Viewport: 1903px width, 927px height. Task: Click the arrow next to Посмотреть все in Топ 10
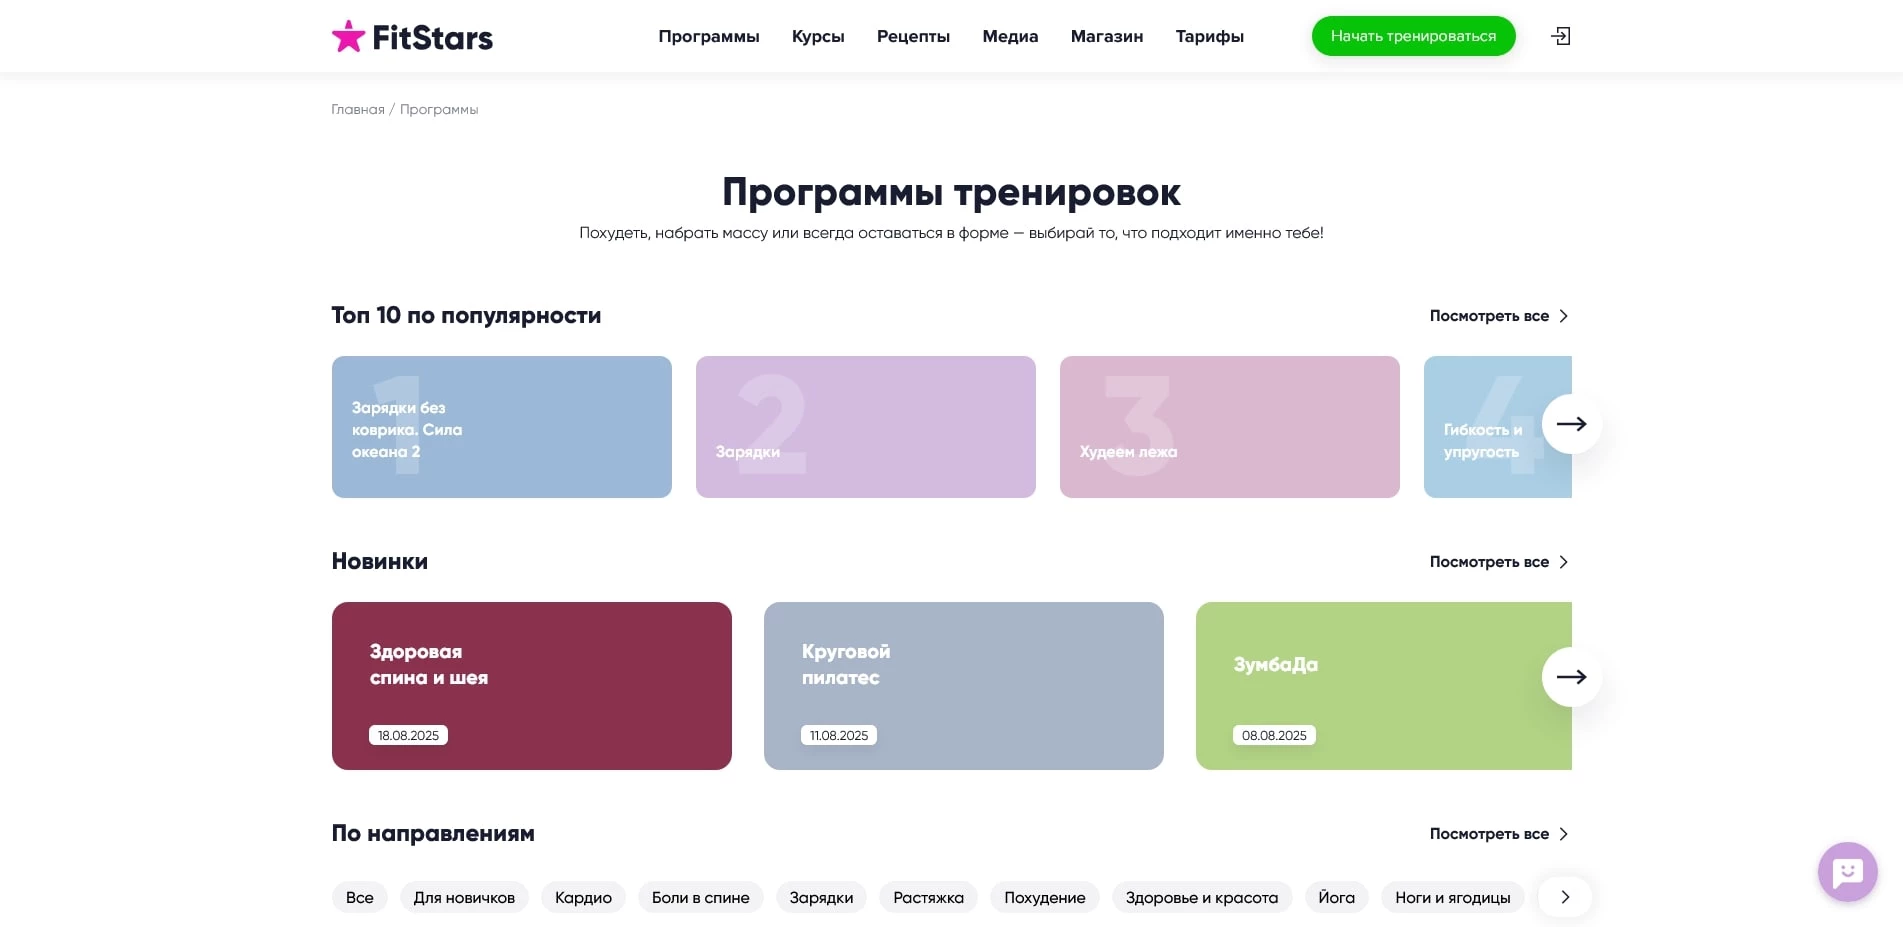(x=1562, y=316)
